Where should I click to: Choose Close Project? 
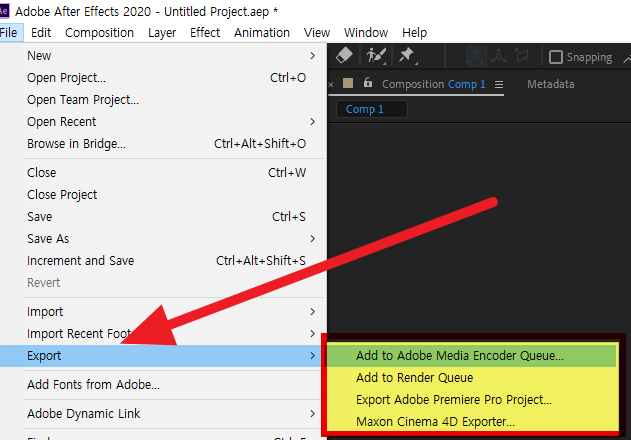point(163,195)
